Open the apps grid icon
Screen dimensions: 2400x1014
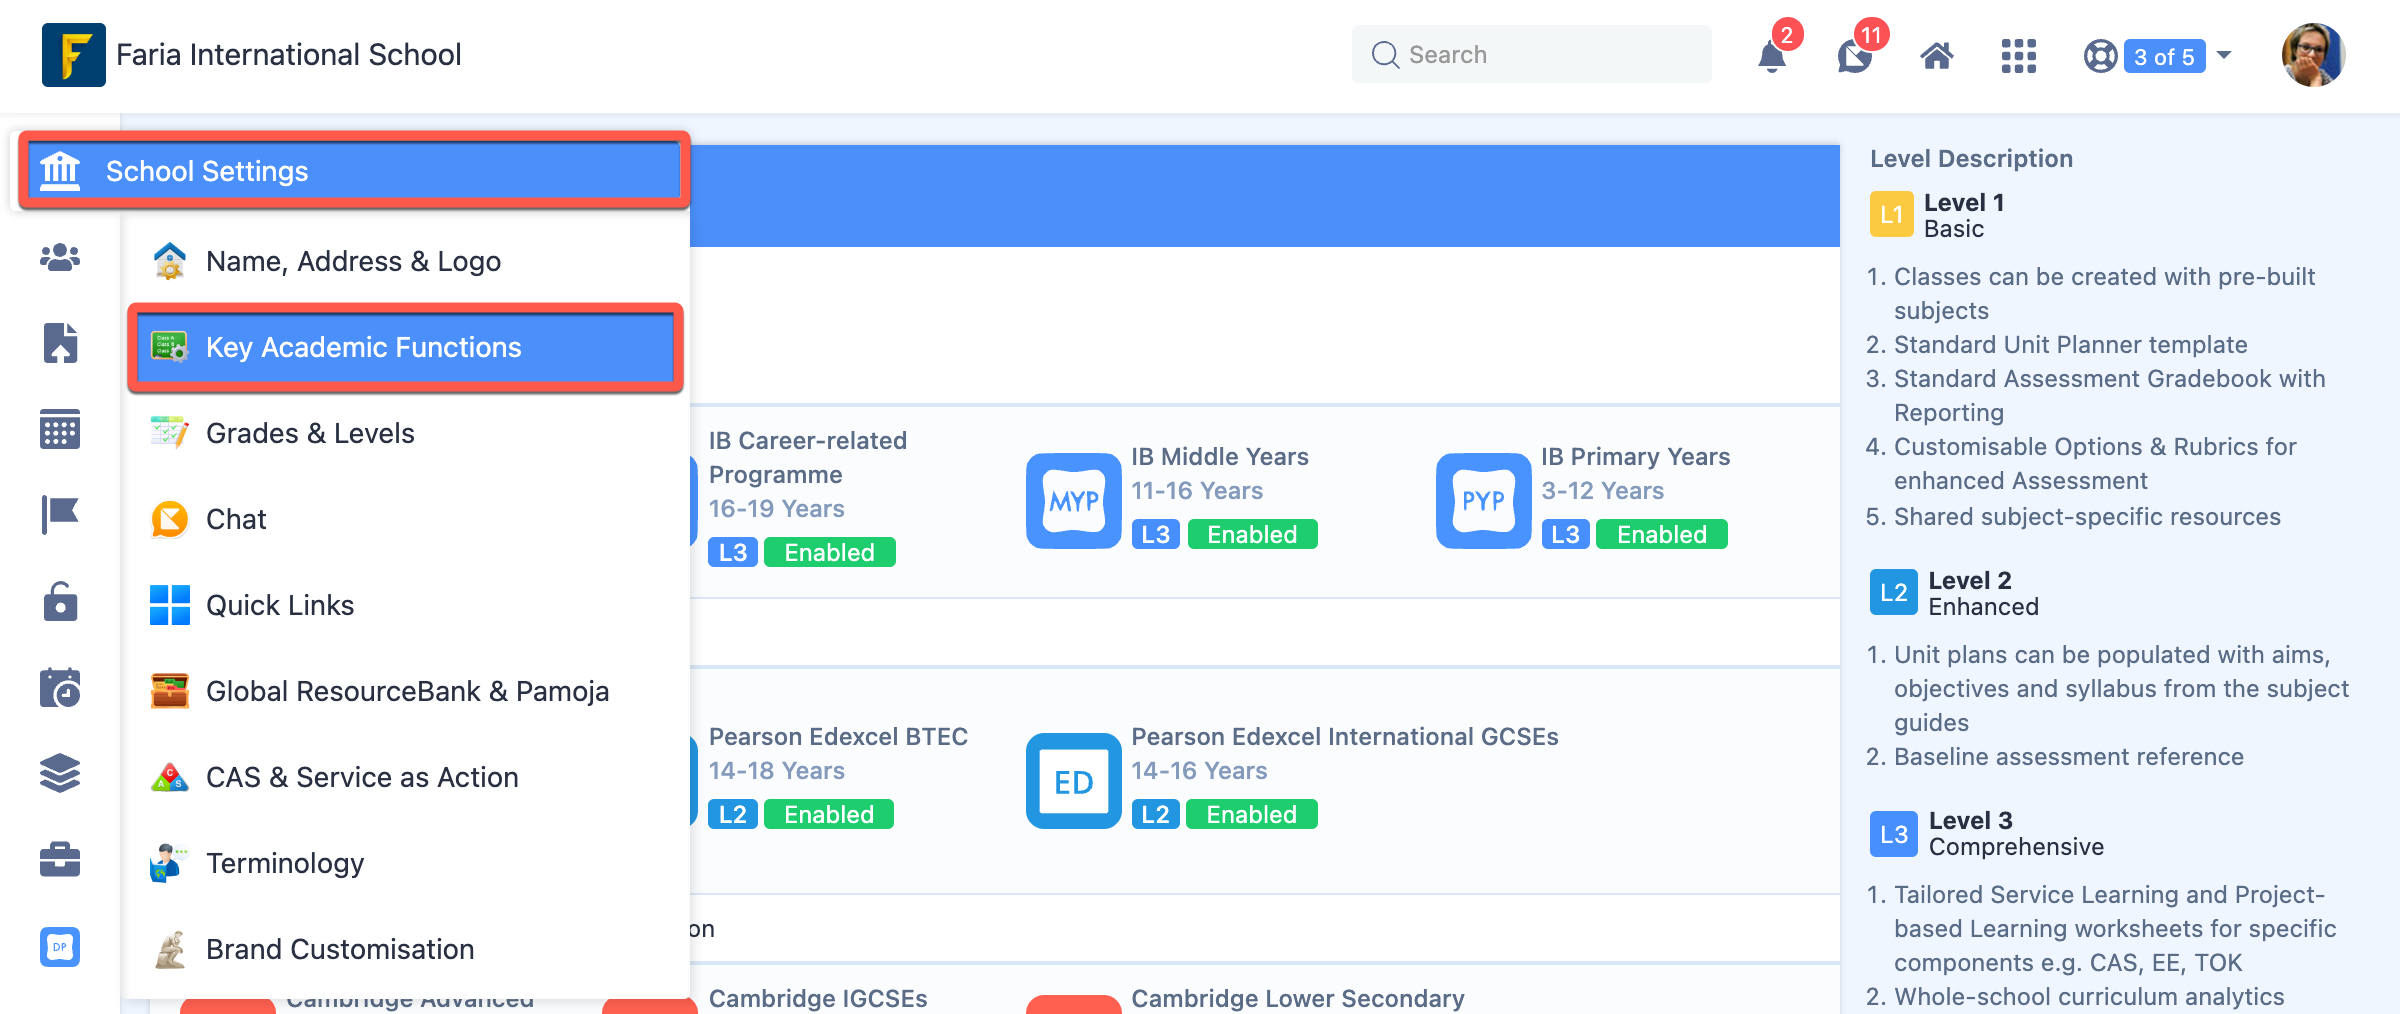click(x=2018, y=56)
